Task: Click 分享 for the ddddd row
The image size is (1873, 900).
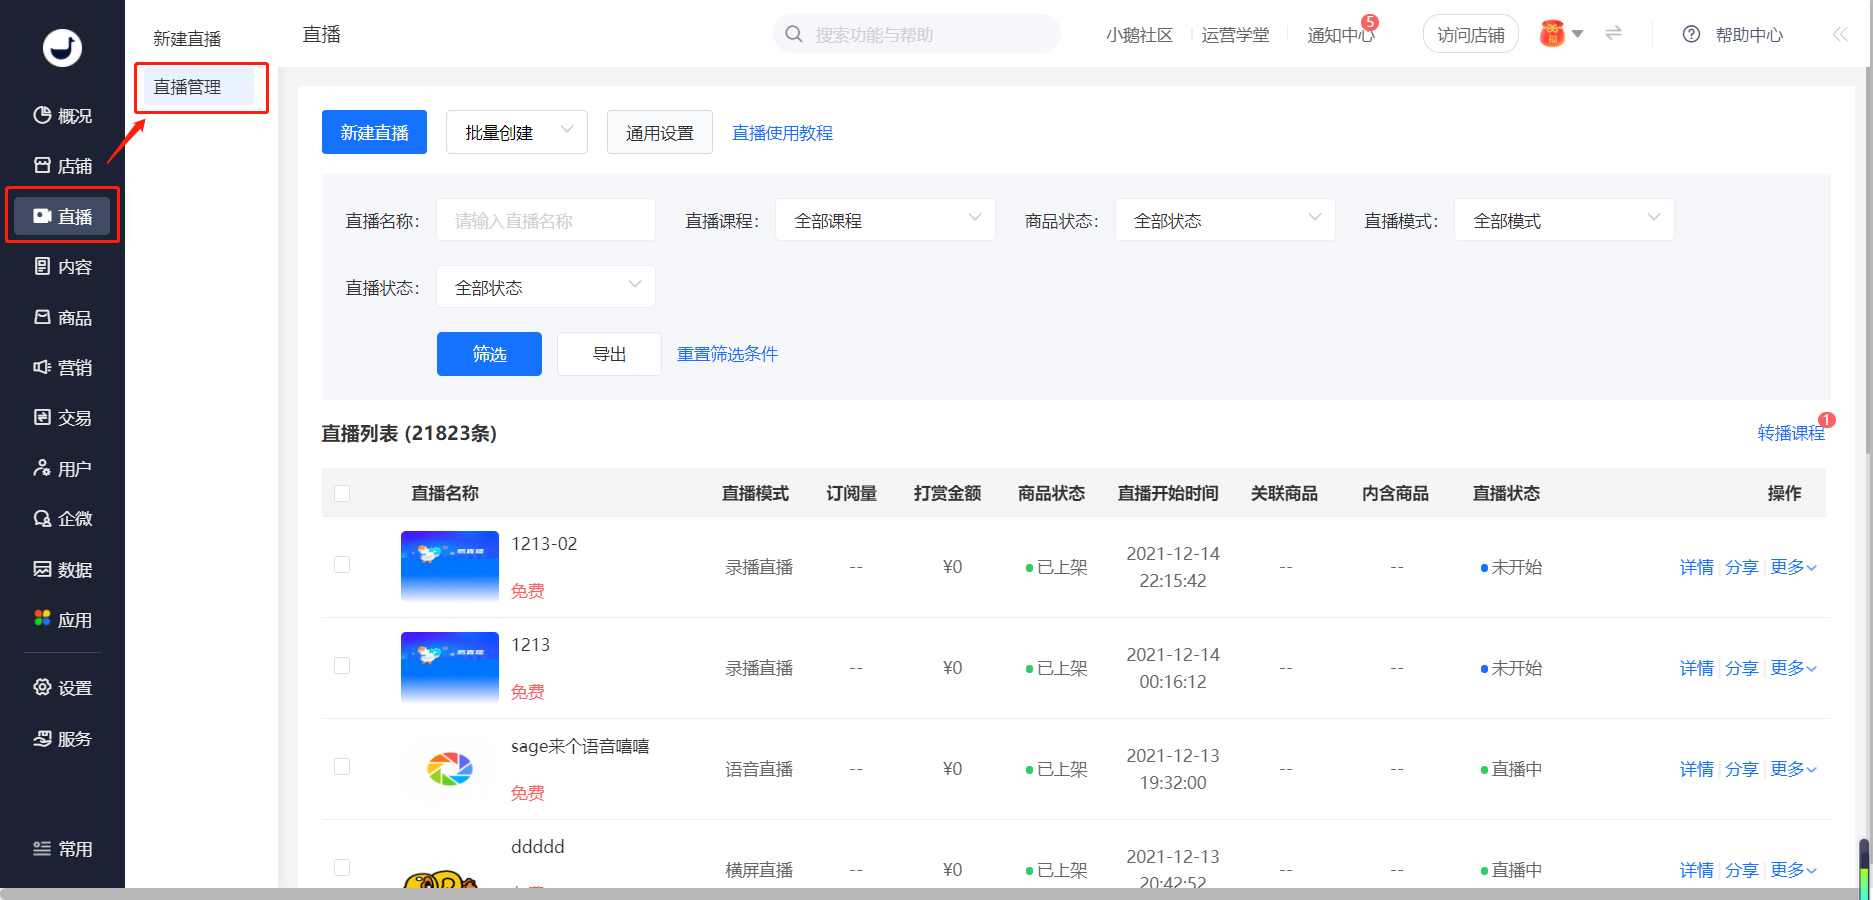Action: (1741, 870)
